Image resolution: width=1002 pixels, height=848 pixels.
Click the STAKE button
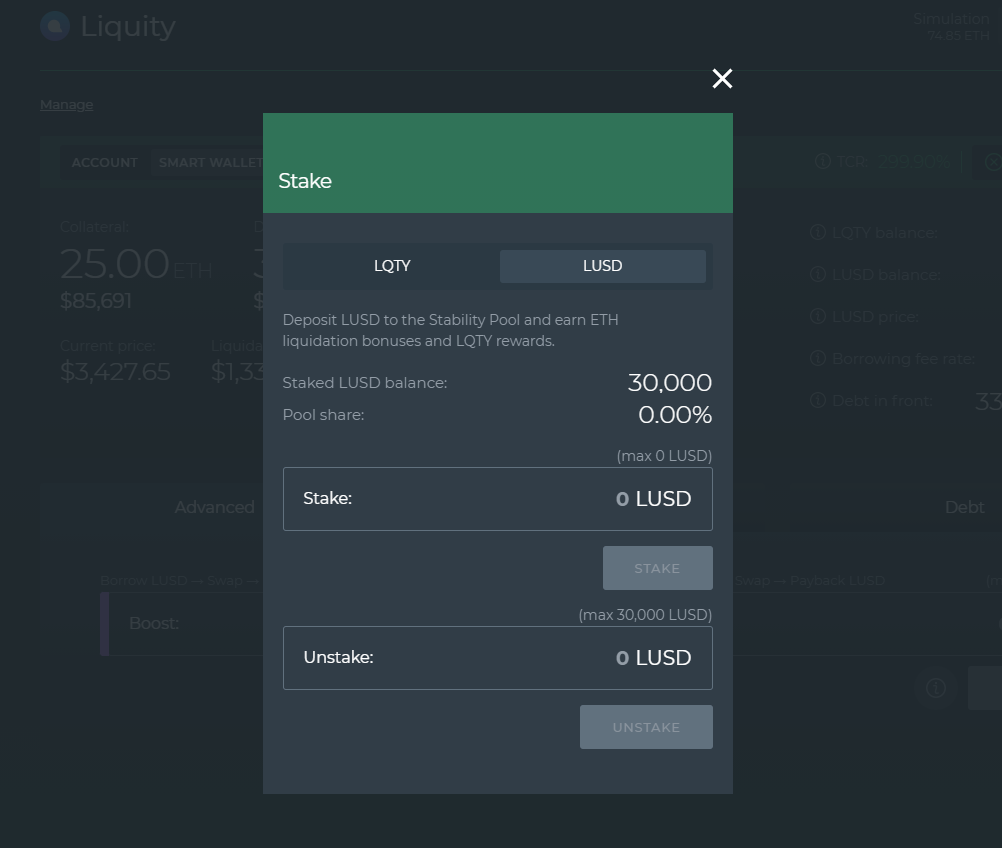(658, 568)
